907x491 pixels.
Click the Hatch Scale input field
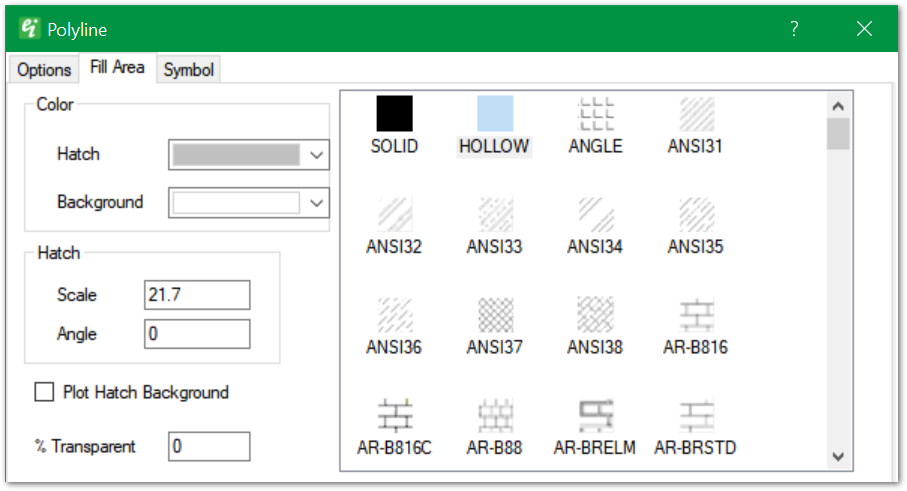point(197,295)
